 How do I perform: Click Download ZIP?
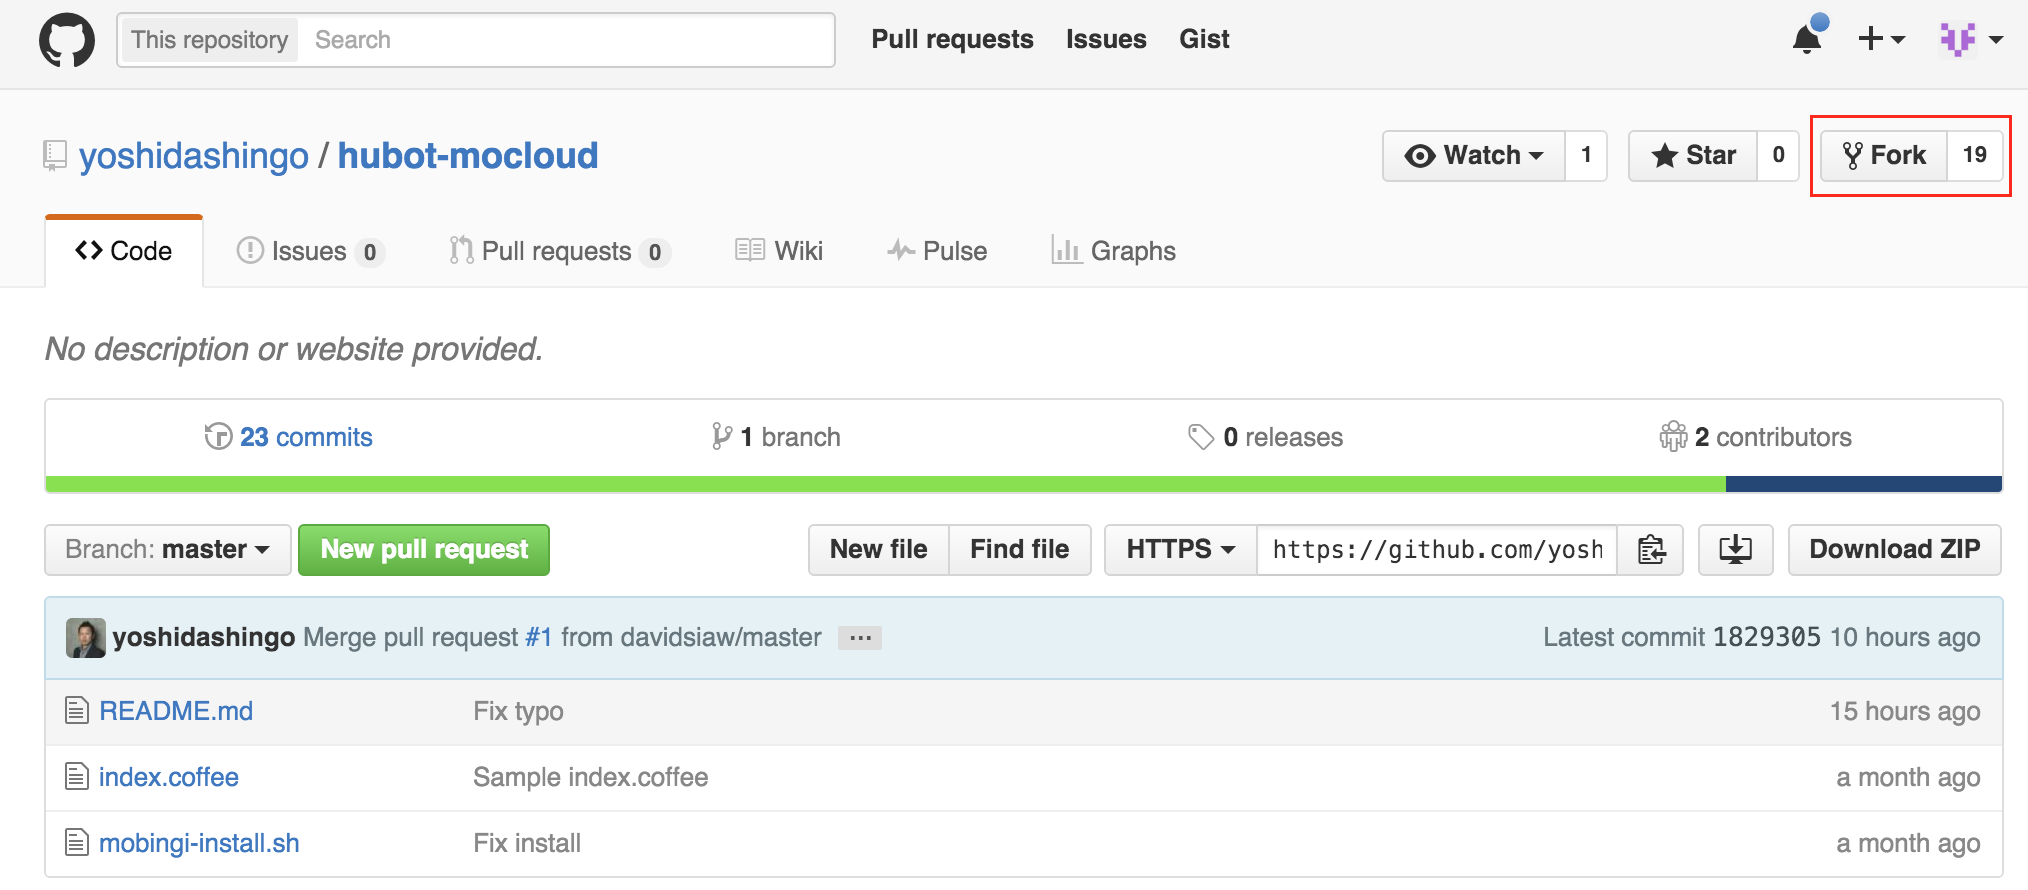[1895, 550]
